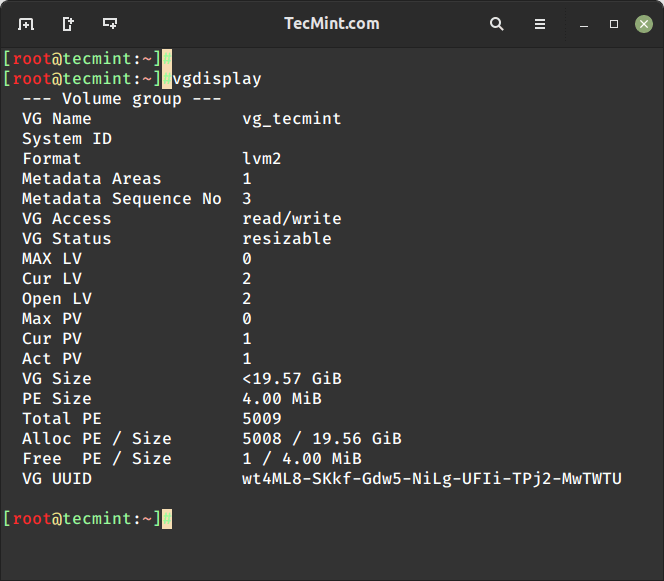Click the lvm2 format value
The width and height of the screenshot is (664, 581).
[x=261, y=158]
